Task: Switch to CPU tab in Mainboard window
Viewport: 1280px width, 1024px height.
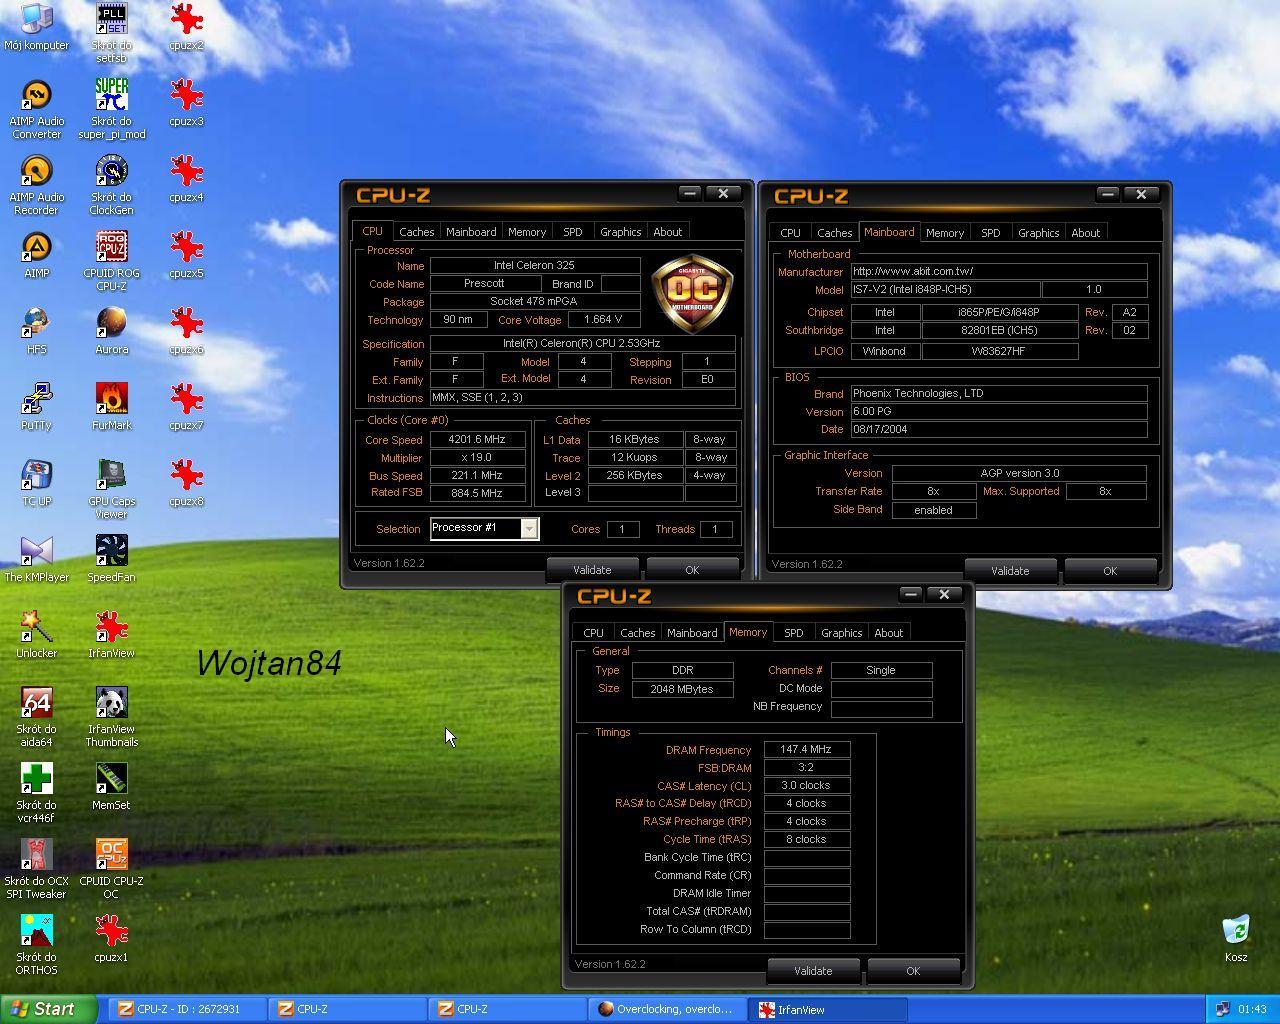Action: pyautogui.click(x=791, y=233)
